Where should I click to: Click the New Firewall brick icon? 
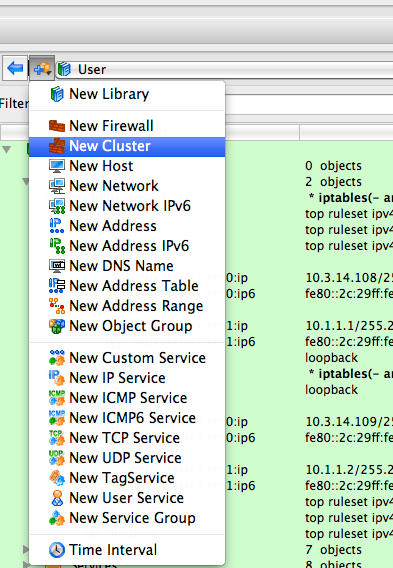(57, 126)
